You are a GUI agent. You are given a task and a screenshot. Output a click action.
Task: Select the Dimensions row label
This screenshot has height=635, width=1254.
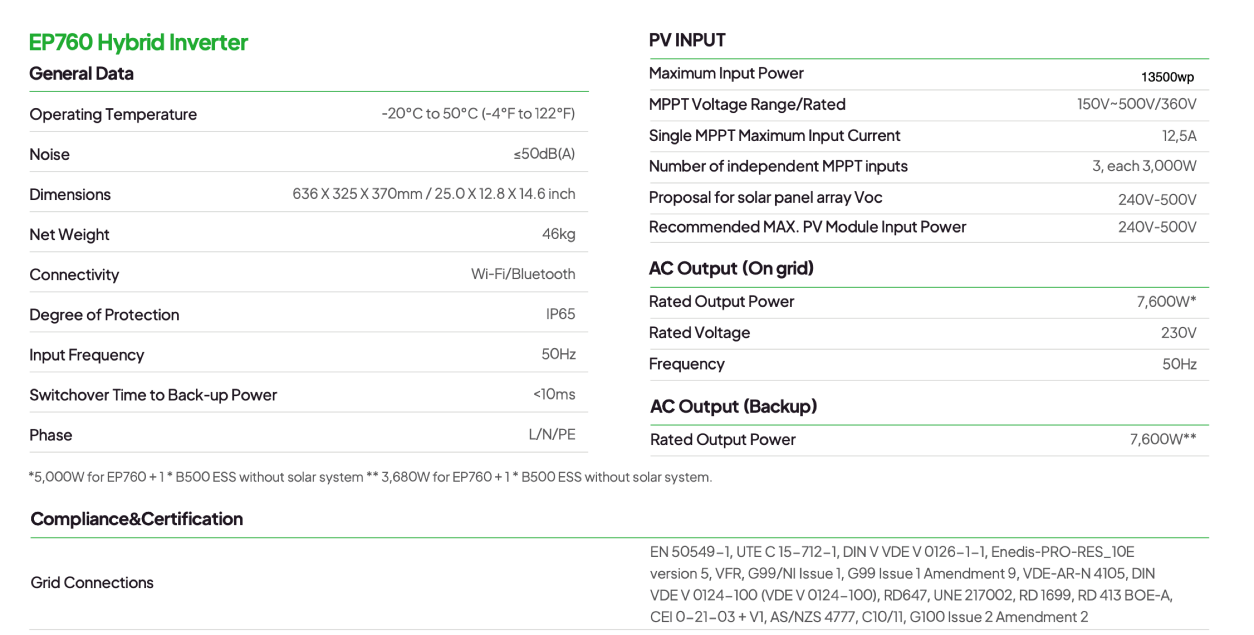(x=70, y=195)
